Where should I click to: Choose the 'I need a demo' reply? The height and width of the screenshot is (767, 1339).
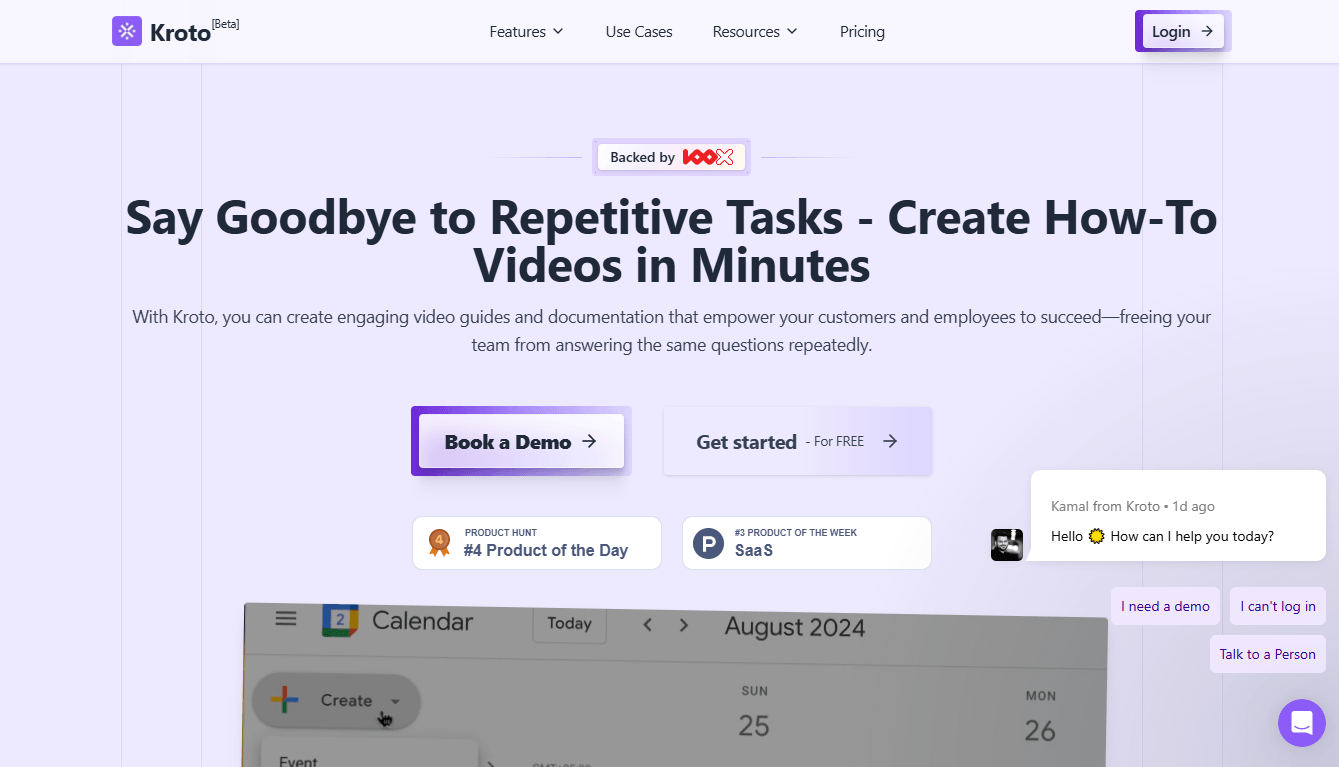[1165, 606]
